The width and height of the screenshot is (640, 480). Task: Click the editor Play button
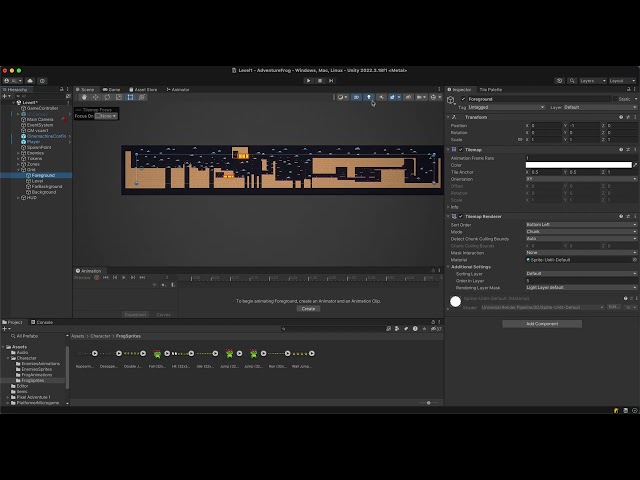pyautogui.click(x=309, y=81)
